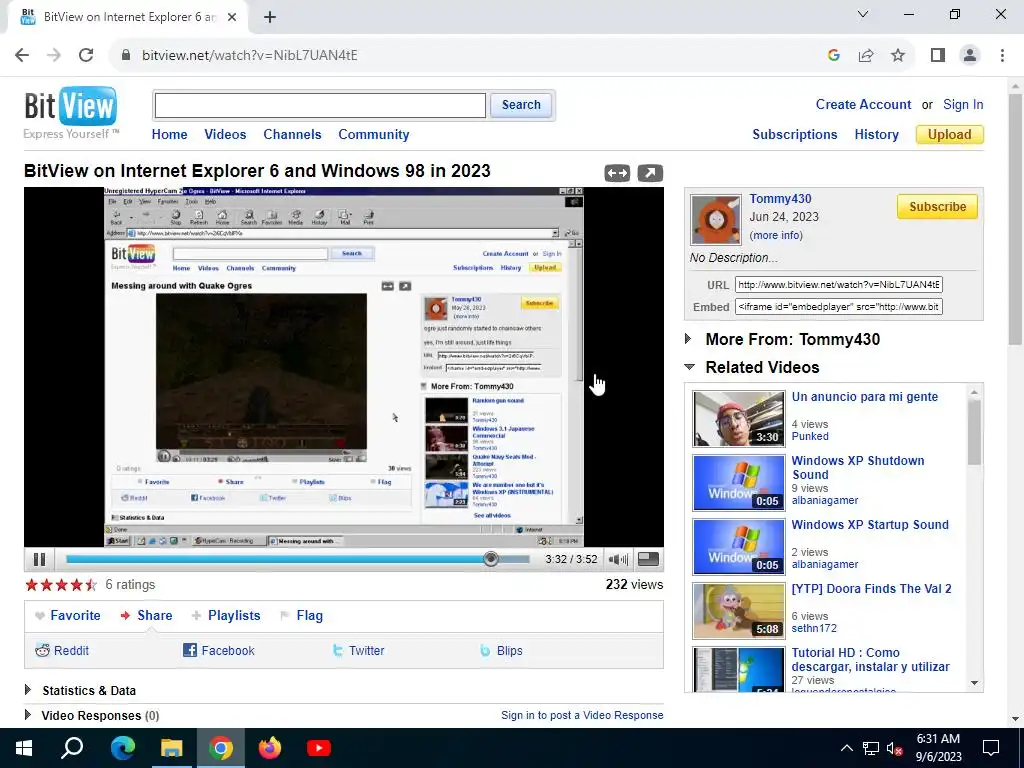Open the Subscriptions page
The image size is (1024, 768).
795,135
